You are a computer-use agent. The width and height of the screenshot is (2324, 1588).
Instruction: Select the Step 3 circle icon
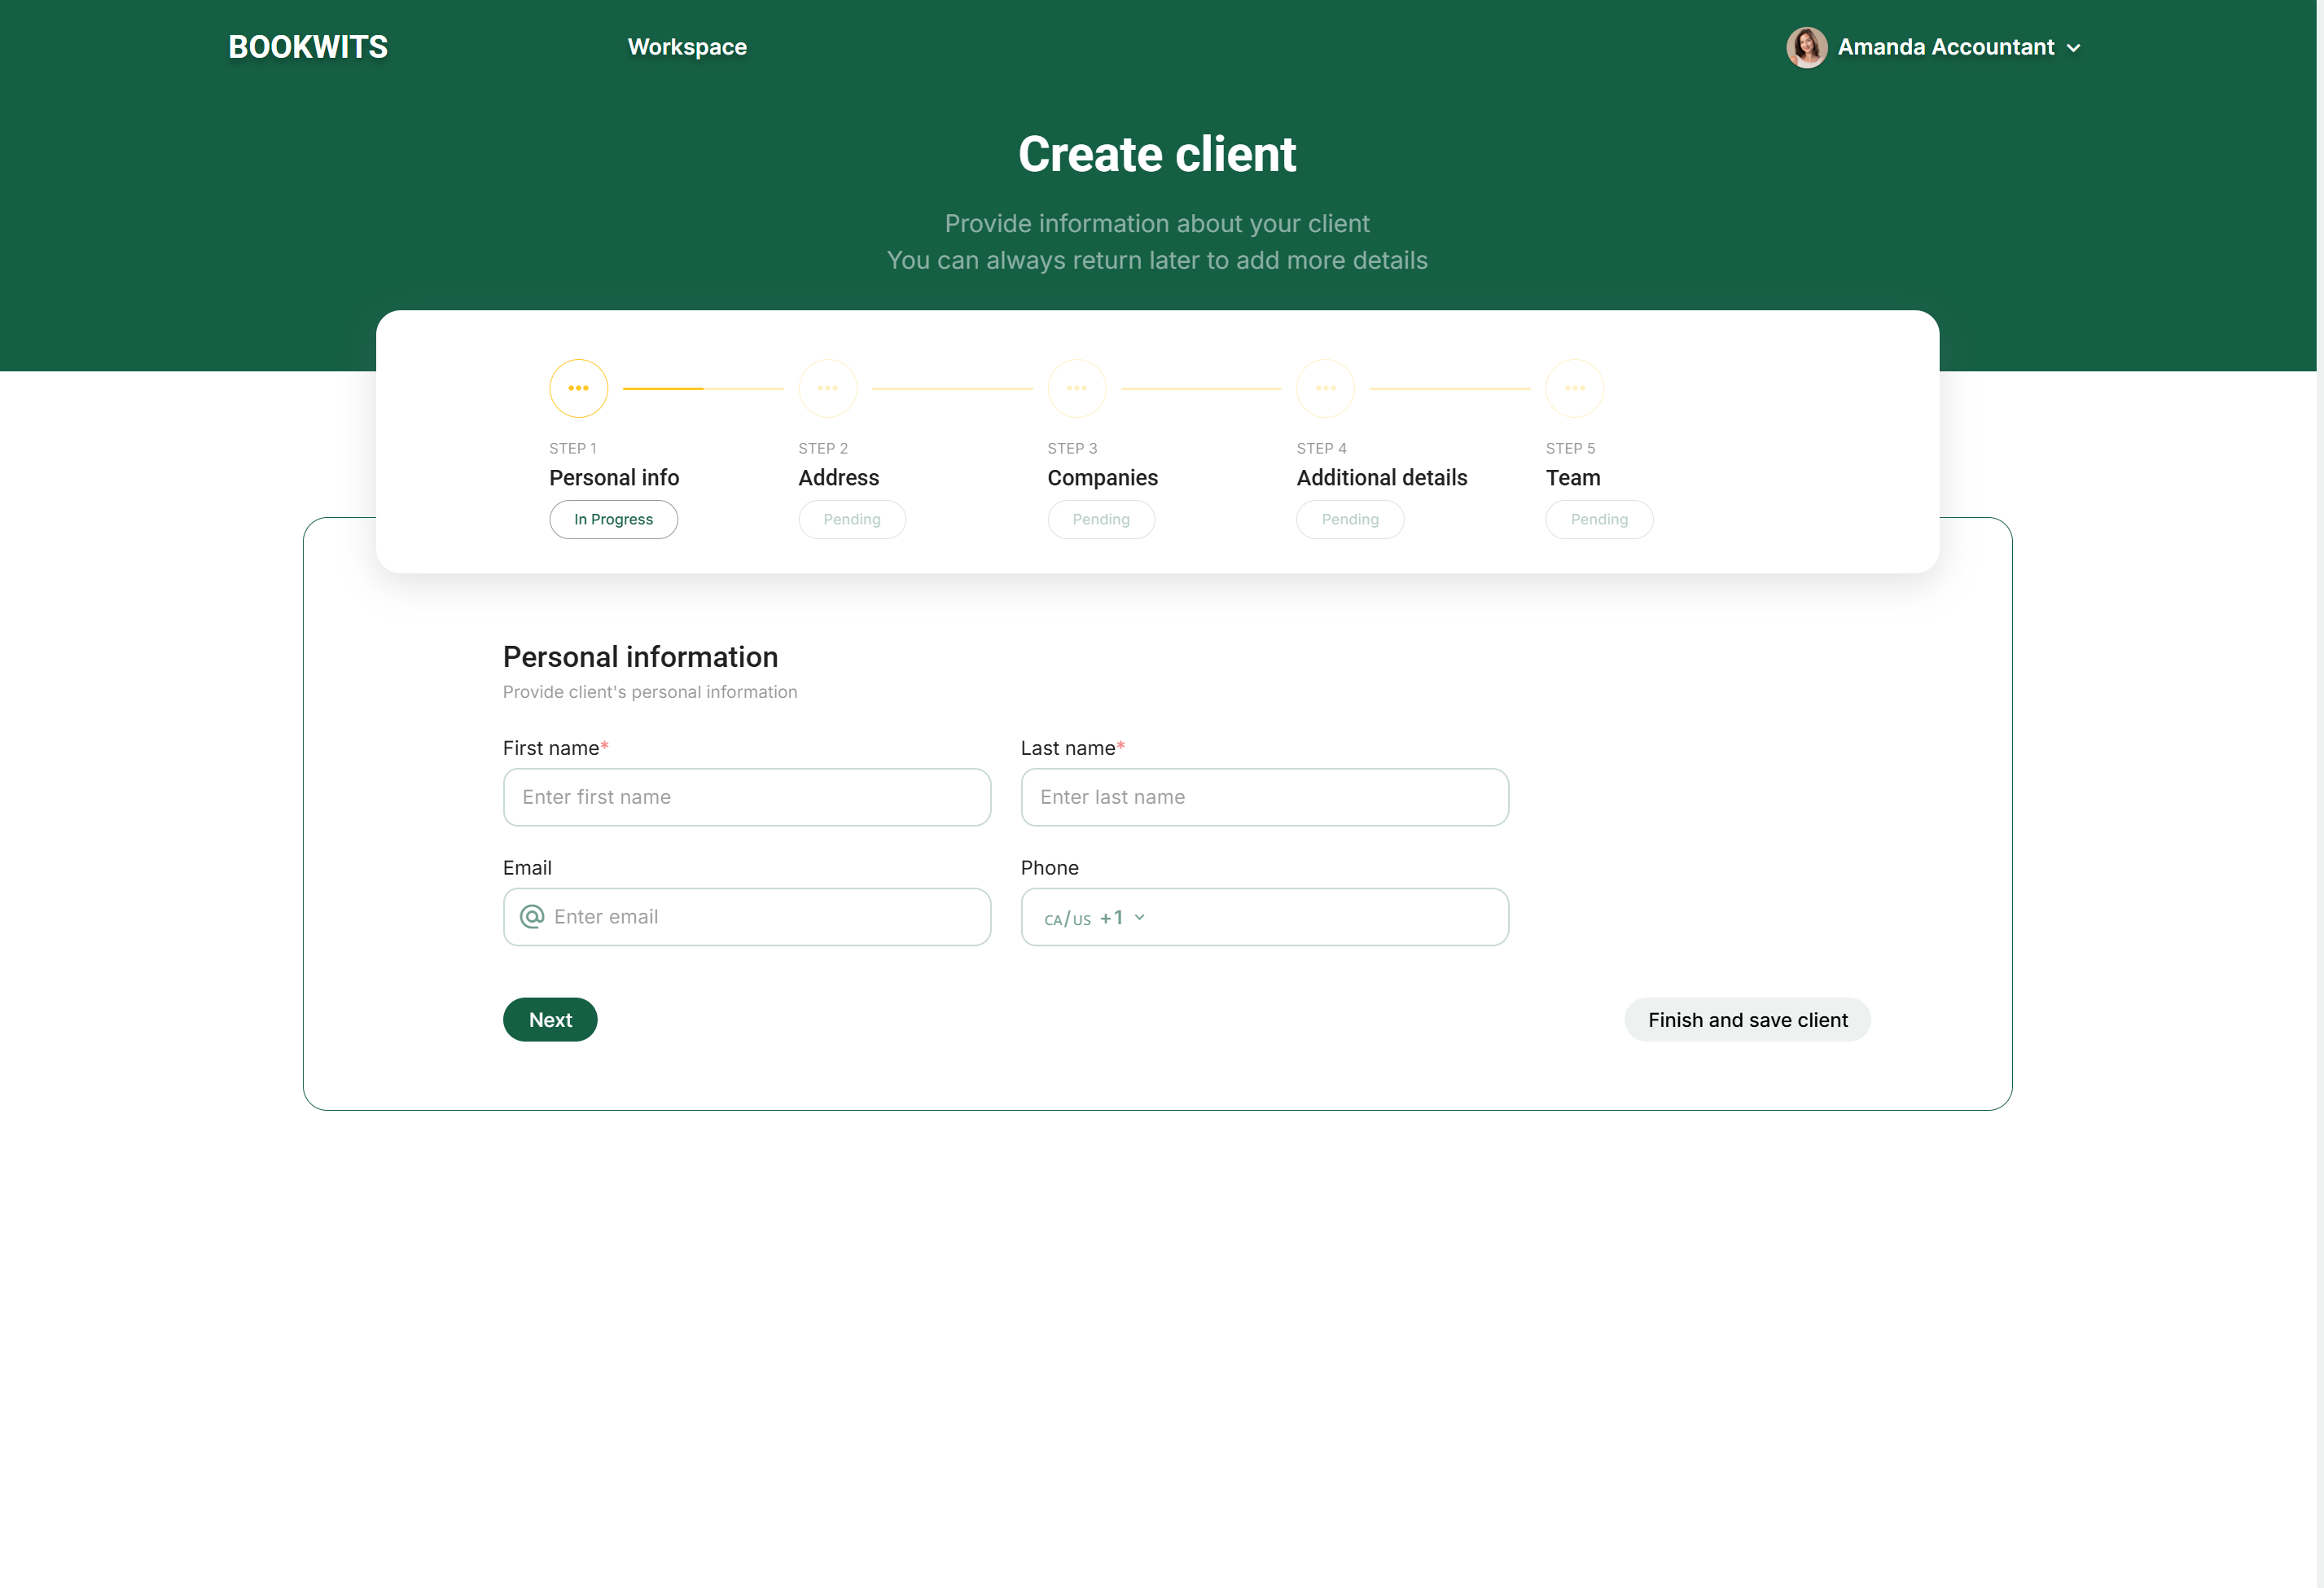(1076, 388)
